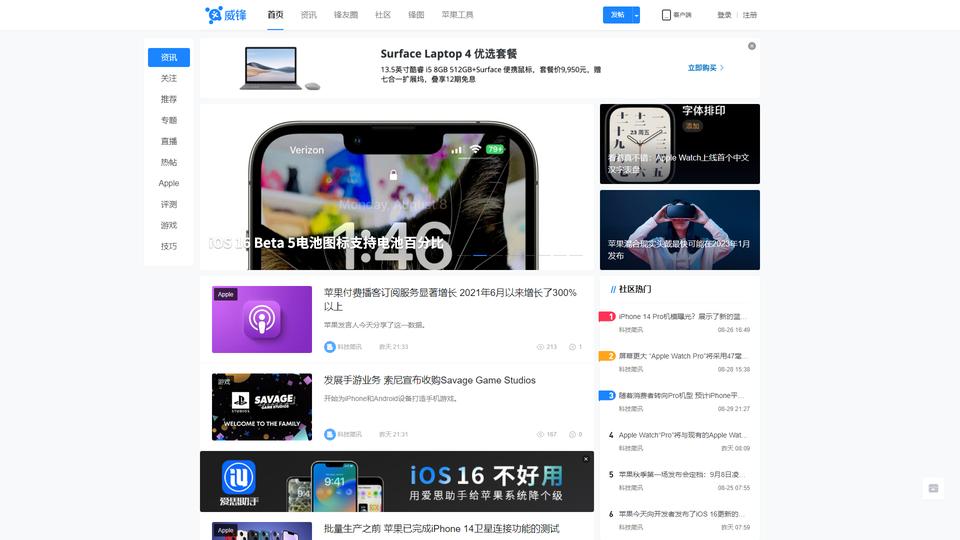Click comment icon on podcast article
The height and width of the screenshot is (540, 960).
pos(572,347)
